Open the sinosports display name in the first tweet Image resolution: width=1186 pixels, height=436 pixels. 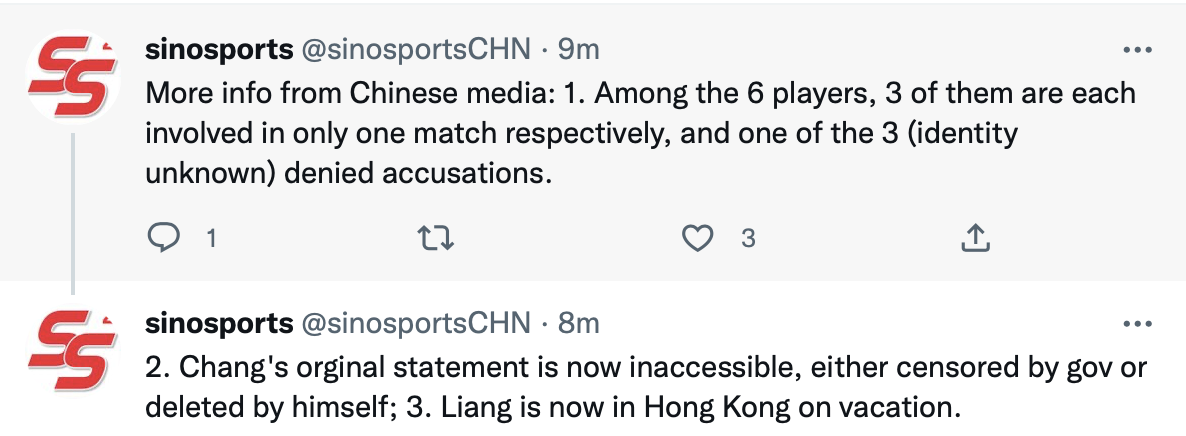pyautogui.click(x=219, y=49)
